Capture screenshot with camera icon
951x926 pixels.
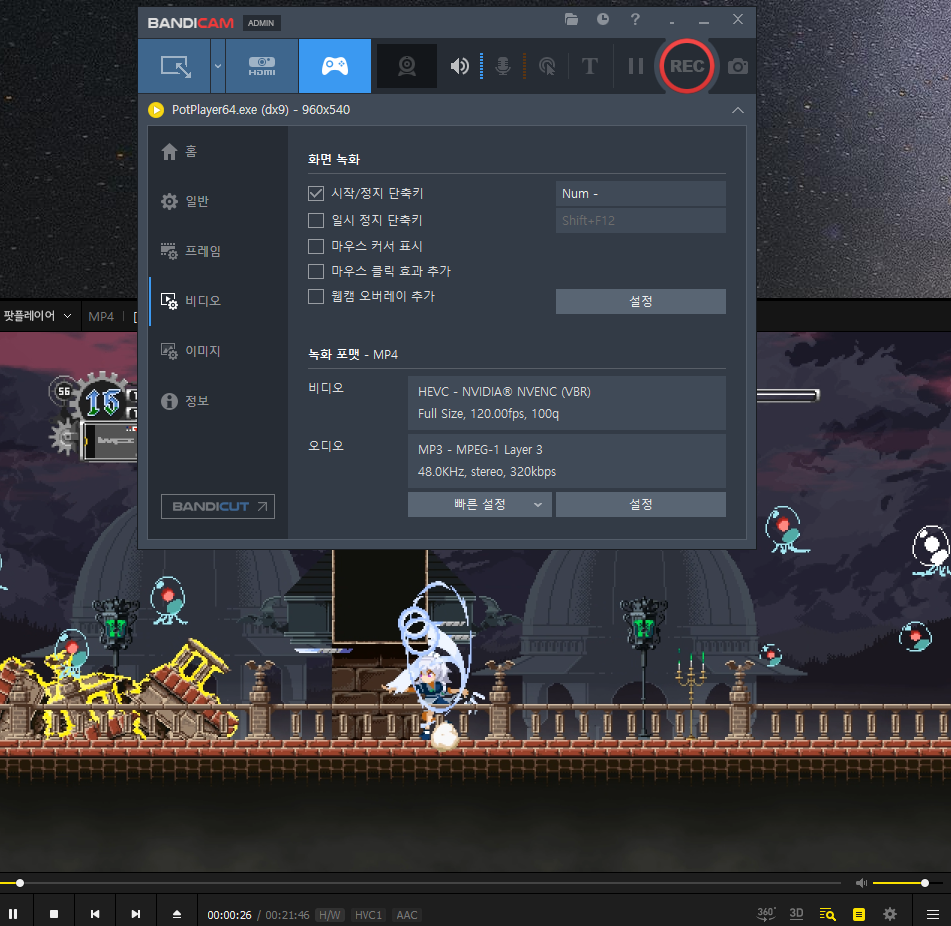pyautogui.click(x=738, y=66)
